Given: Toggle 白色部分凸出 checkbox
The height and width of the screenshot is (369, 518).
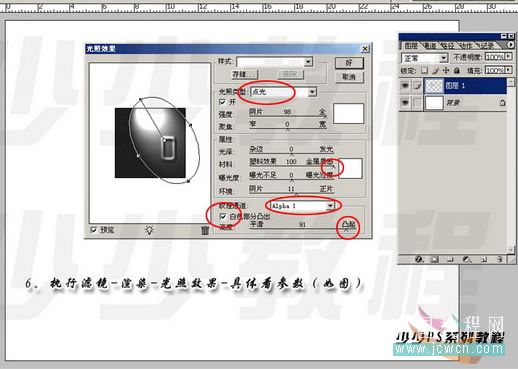Looking at the screenshot, I should [223, 216].
